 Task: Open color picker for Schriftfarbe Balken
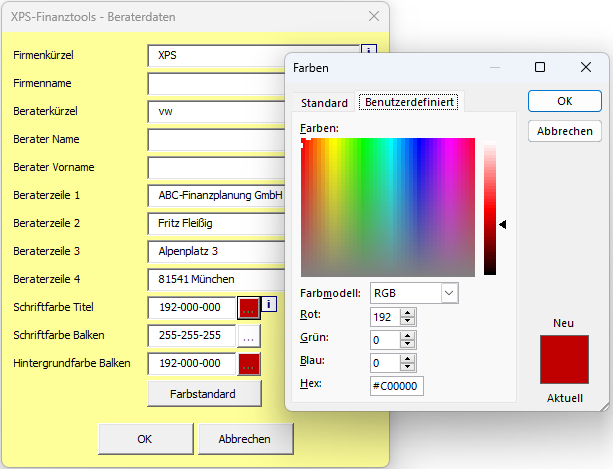(249, 336)
